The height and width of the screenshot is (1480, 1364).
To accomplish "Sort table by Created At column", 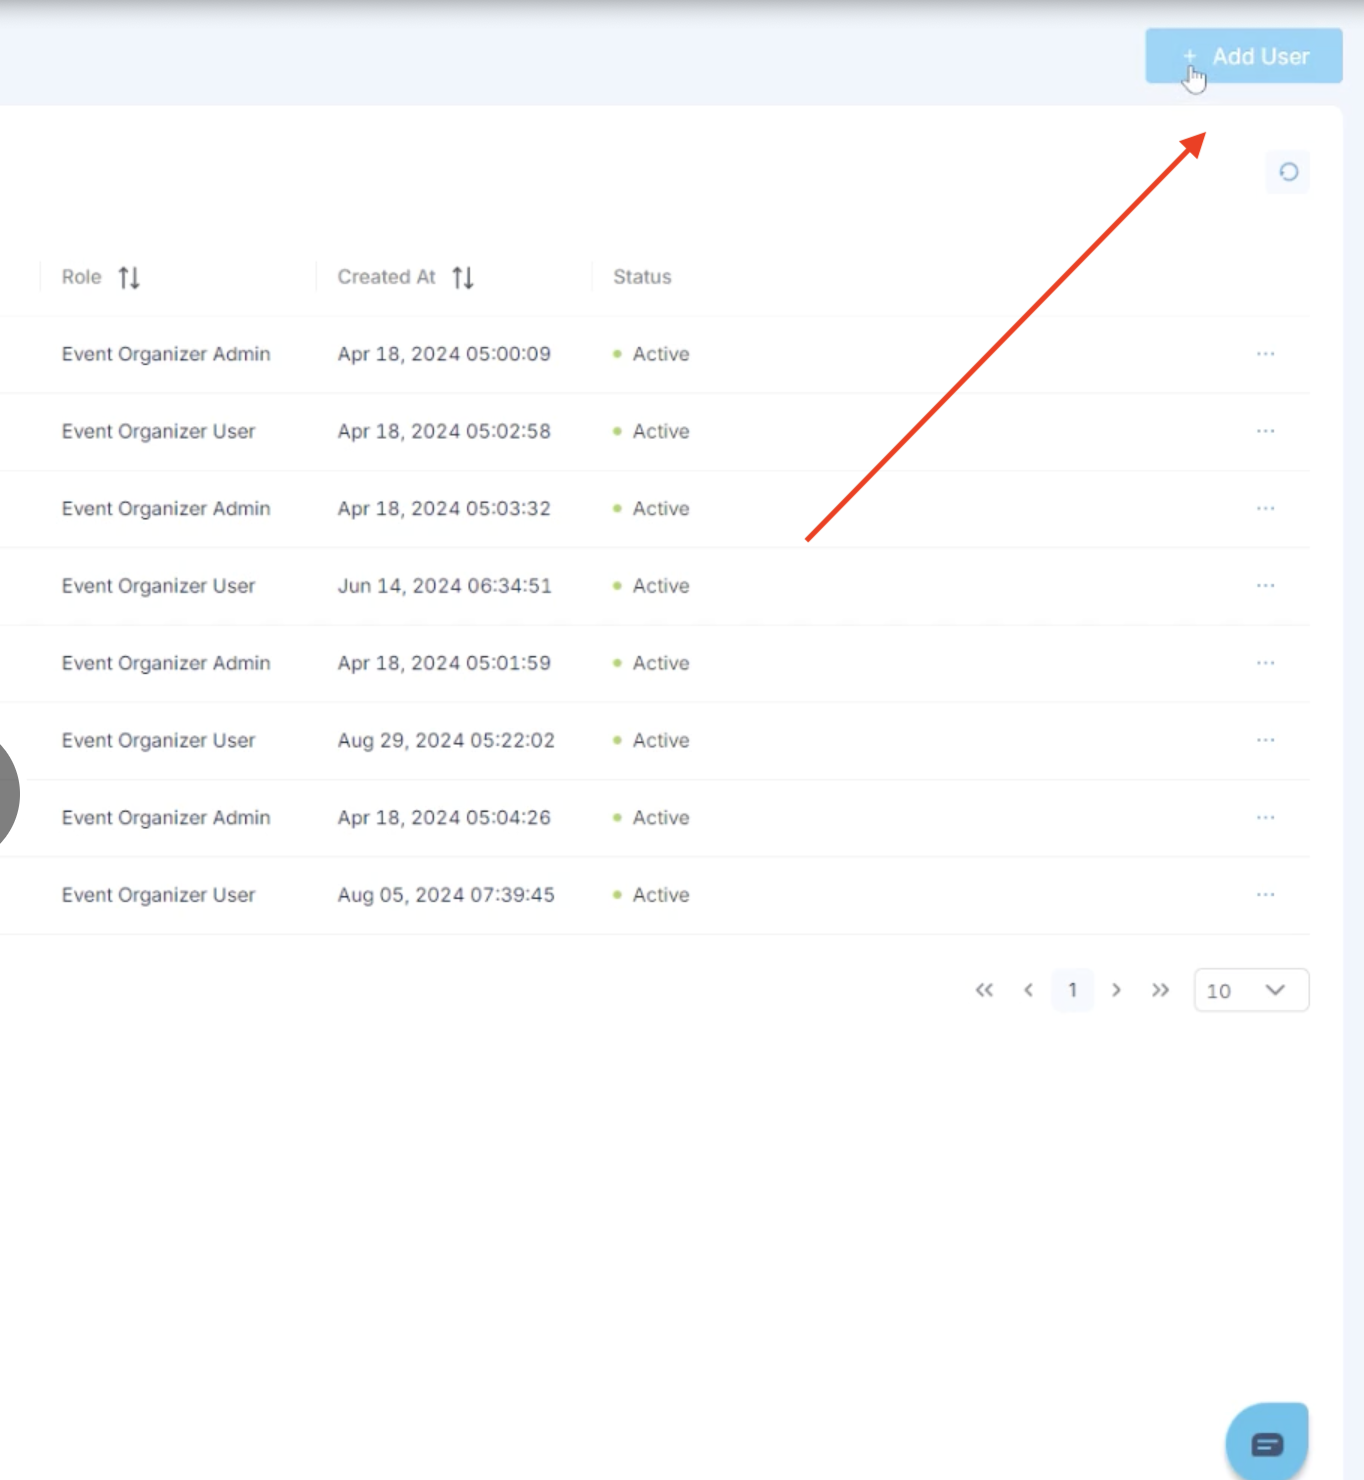I will click(x=462, y=277).
